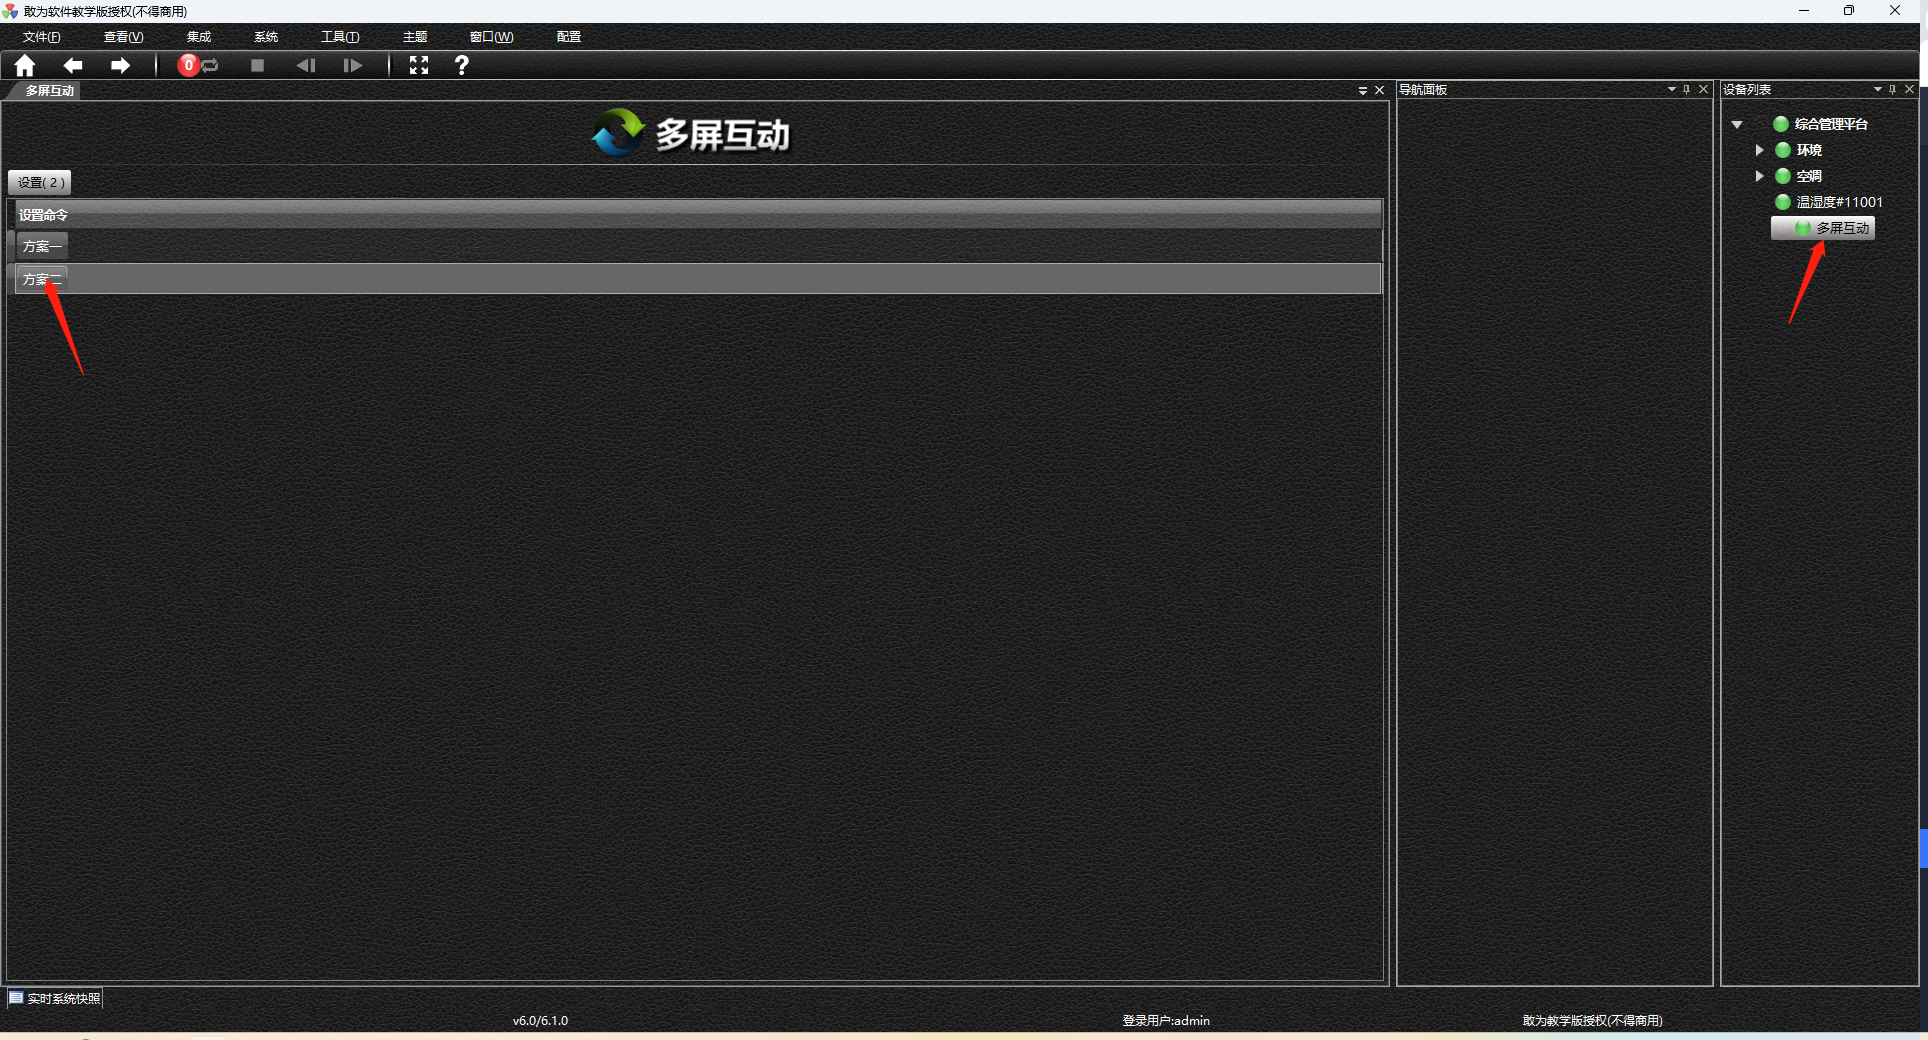Screen dimensions: 1928x1040
Task: Click the green status dot of 温湿度#11001
Action: click(1783, 202)
